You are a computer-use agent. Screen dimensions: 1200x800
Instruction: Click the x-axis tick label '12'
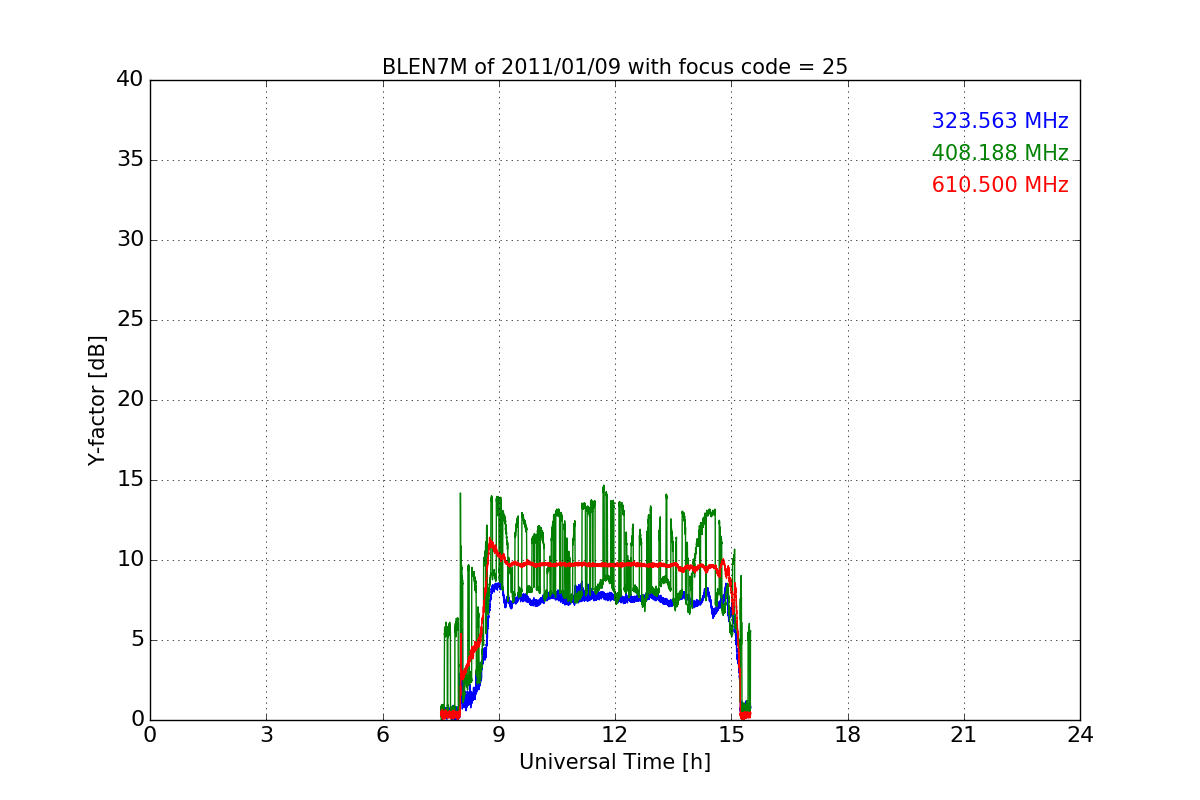coord(615,735)
